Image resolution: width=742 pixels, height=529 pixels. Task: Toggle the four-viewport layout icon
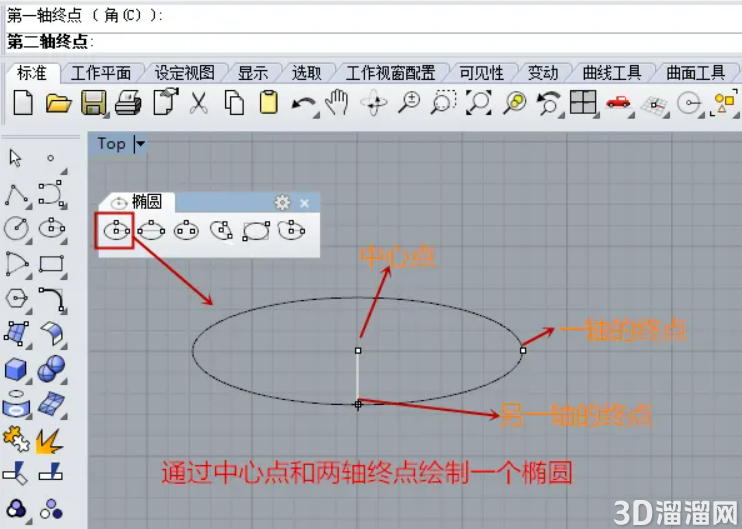[583, 102]
